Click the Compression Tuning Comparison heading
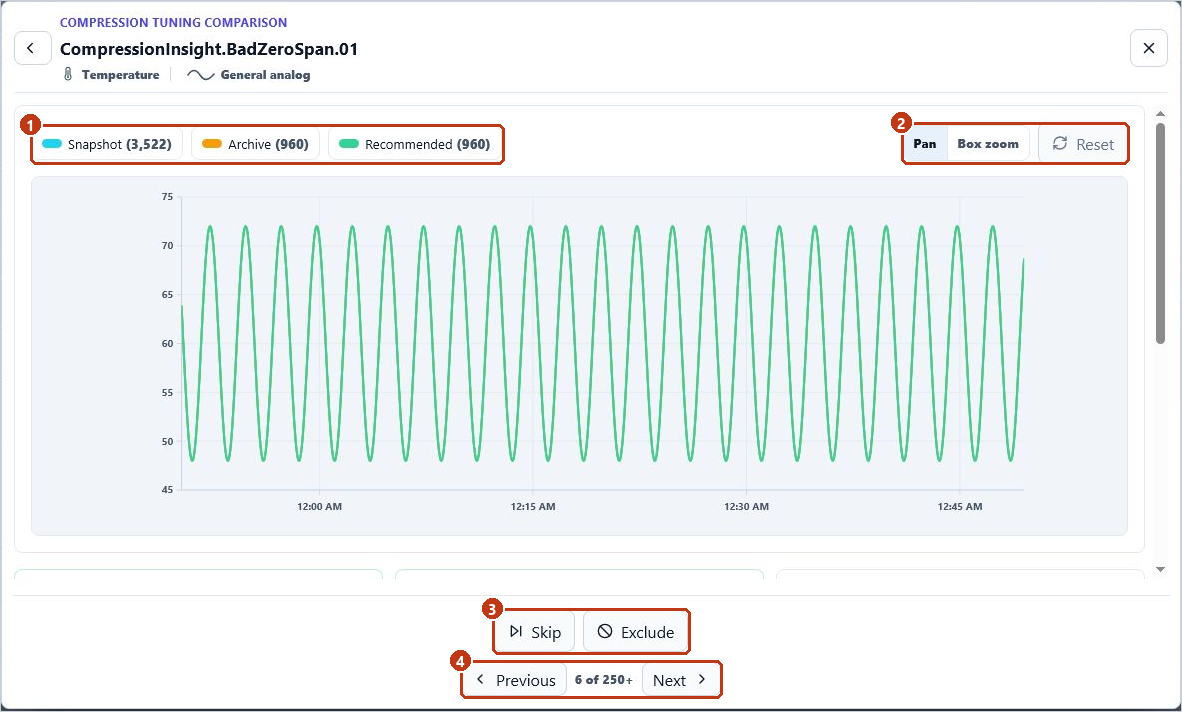 (173, 23)
